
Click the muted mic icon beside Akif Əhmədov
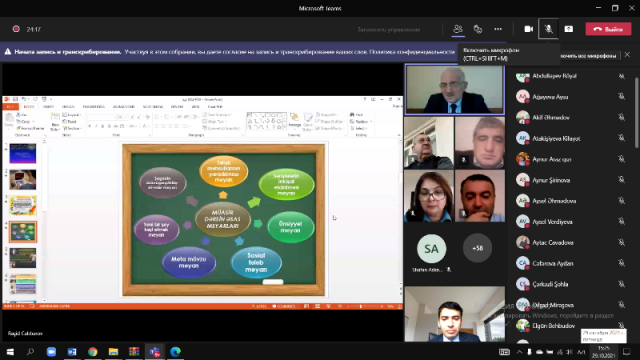coord(622,118)
